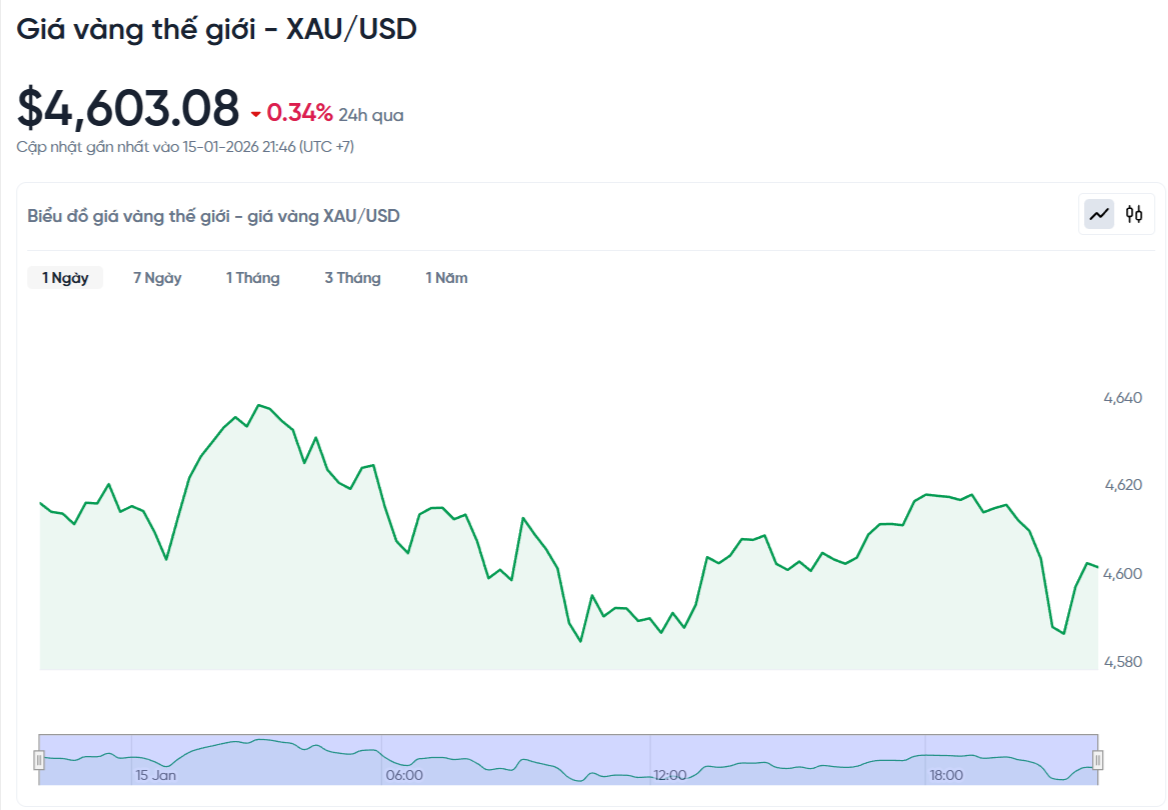Switch to the 7 Ngày tab

click(157, 277)
